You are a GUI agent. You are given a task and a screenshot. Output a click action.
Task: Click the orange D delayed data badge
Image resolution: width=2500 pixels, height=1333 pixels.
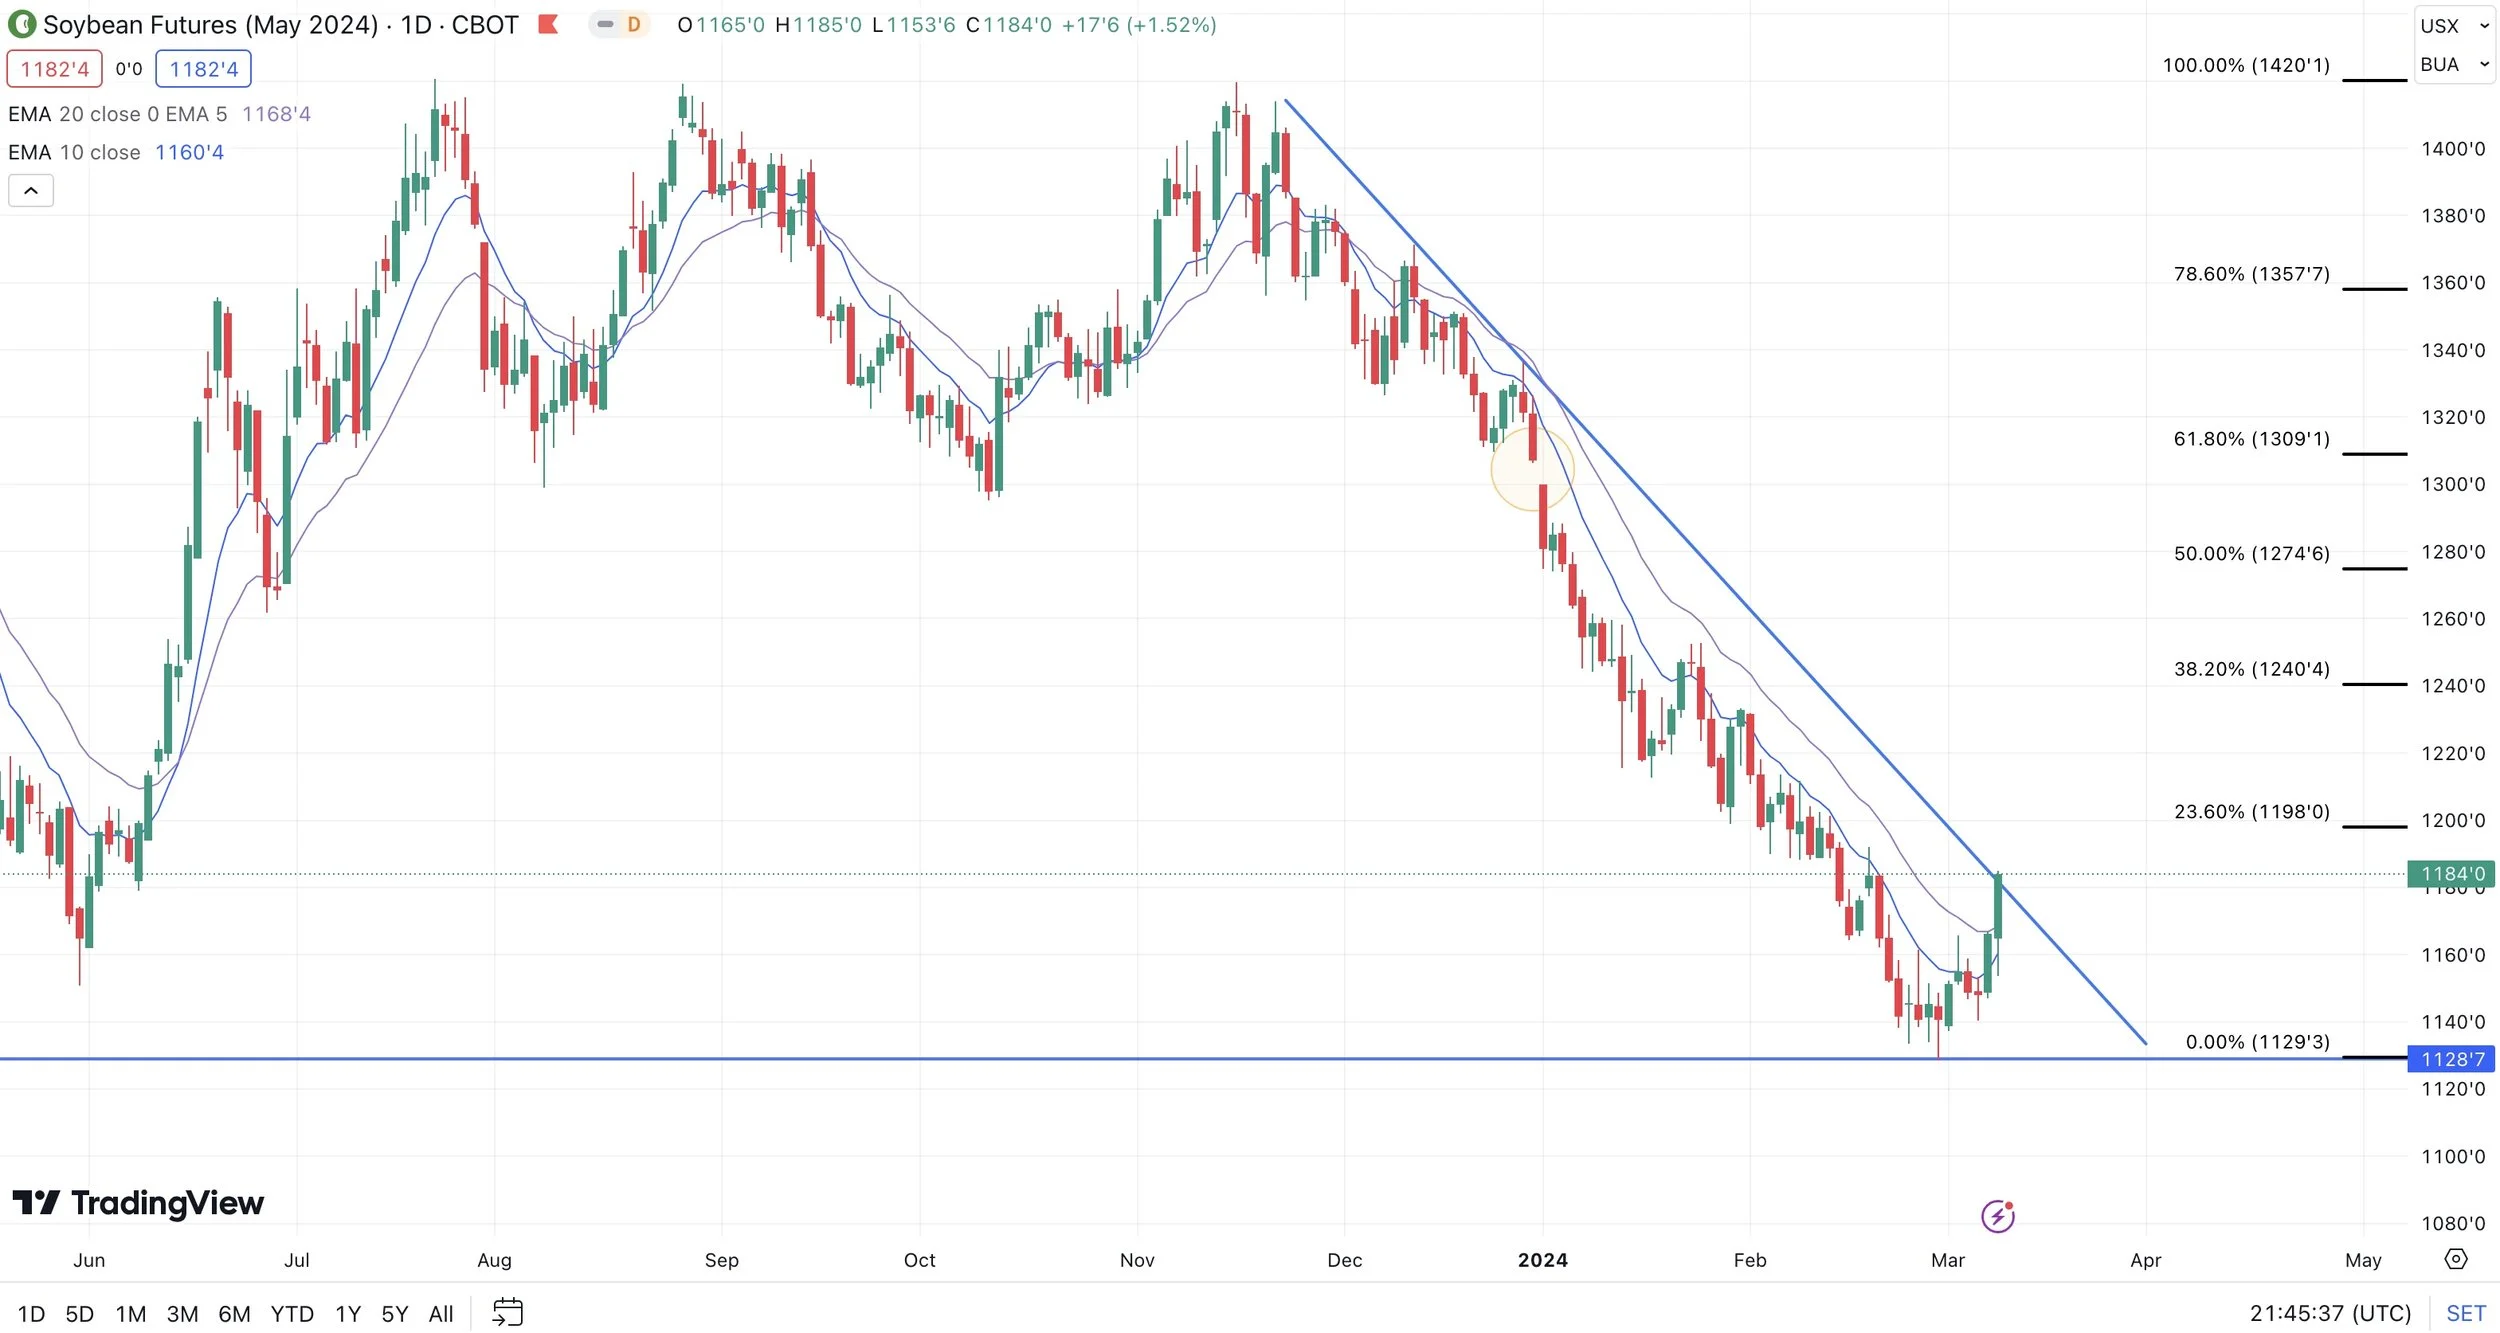coord(633,24)
